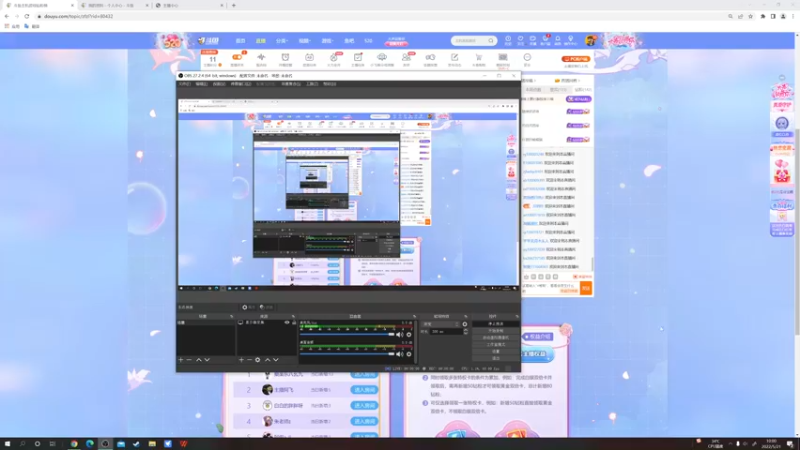This screenshot has height=450, width=800.
Task: Open settings gear of first audio mixer channel
Action: pos(409,335)
